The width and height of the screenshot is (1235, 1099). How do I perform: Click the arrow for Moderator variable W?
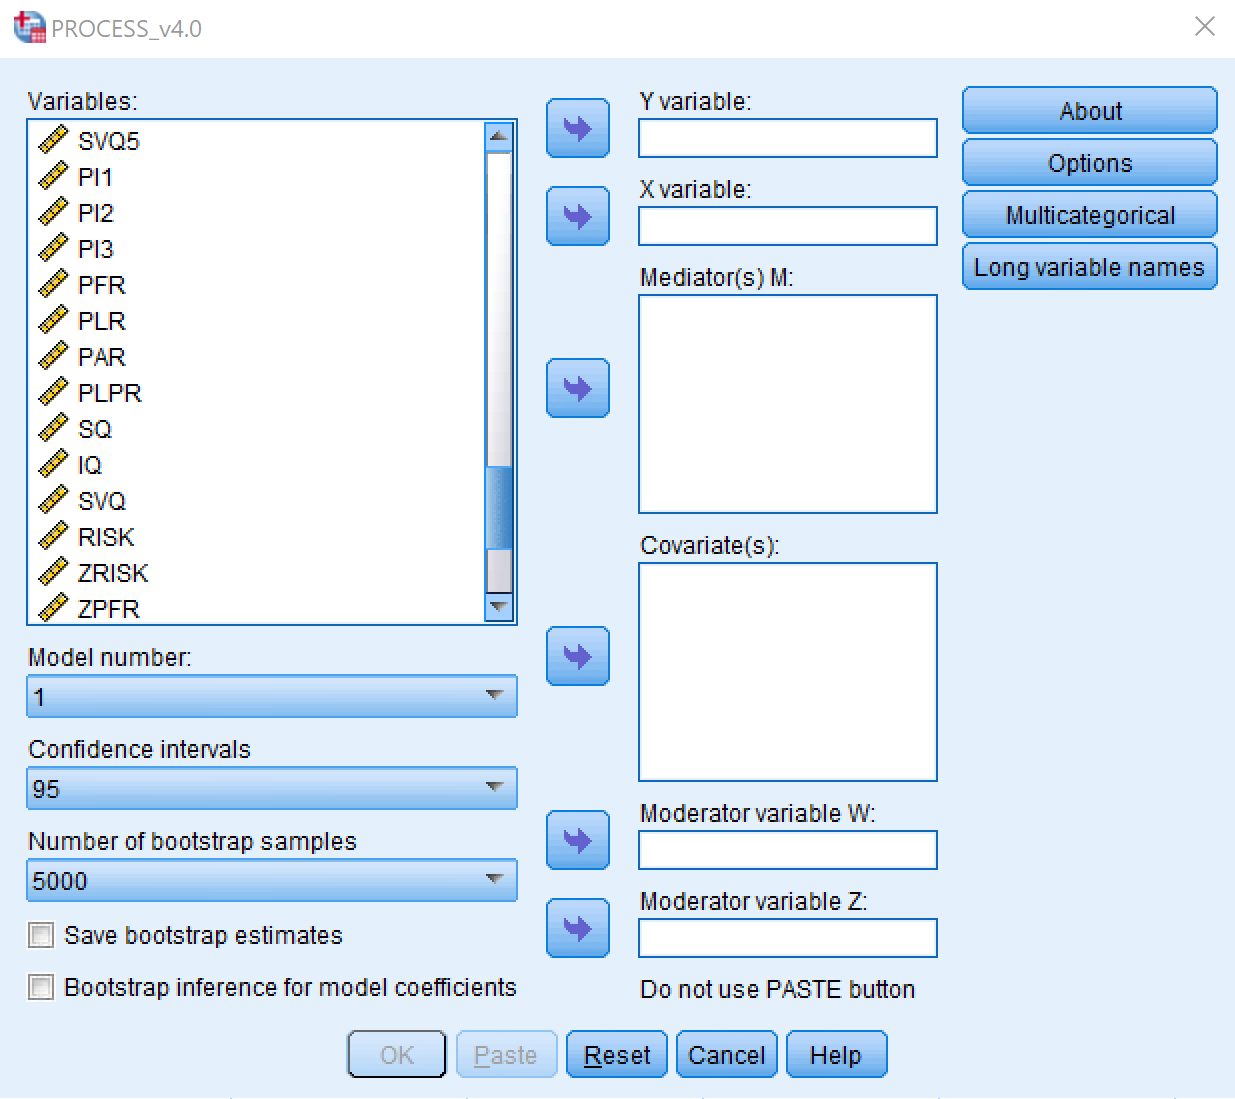tap(577, 840)
